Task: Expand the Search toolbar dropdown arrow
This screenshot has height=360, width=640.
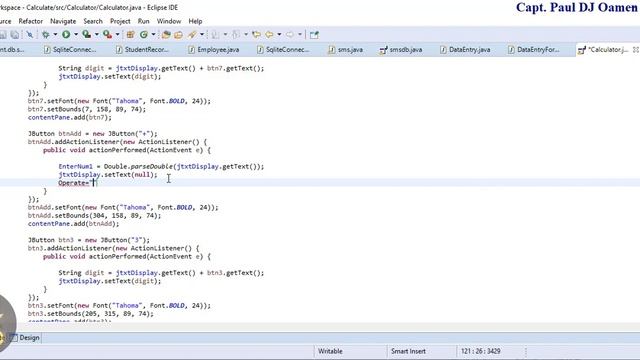Action: click(202, 35)
